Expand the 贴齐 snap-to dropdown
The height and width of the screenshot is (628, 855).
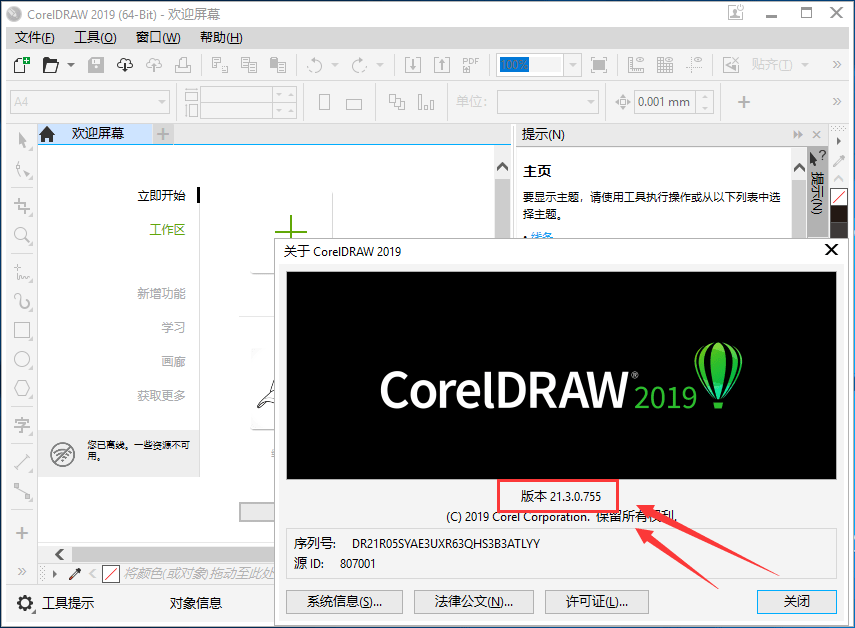(x=804, y=65)
